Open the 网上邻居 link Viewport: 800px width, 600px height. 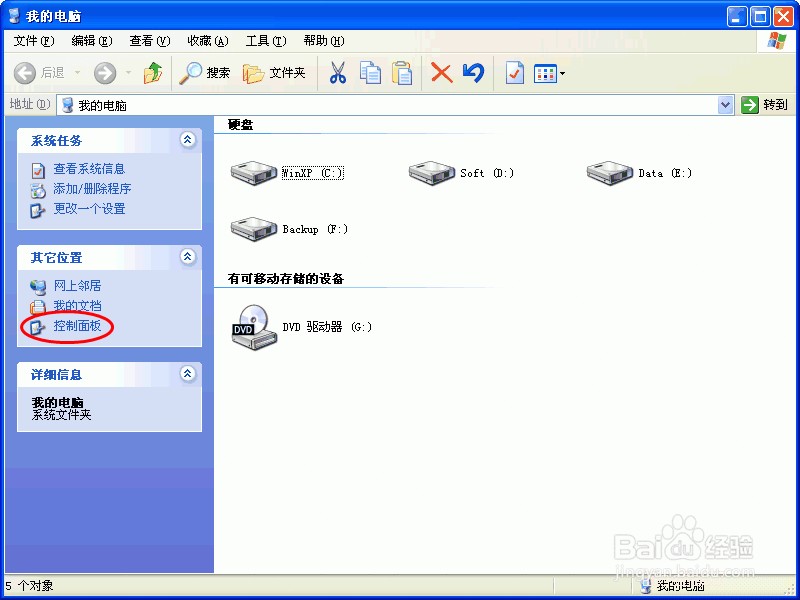pyautogui.click(x=78, y=286)
